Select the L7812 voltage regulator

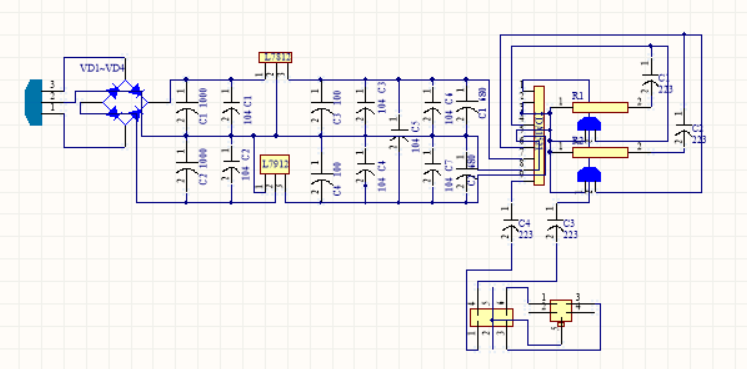pyautogui.click(x=275, y=58)
